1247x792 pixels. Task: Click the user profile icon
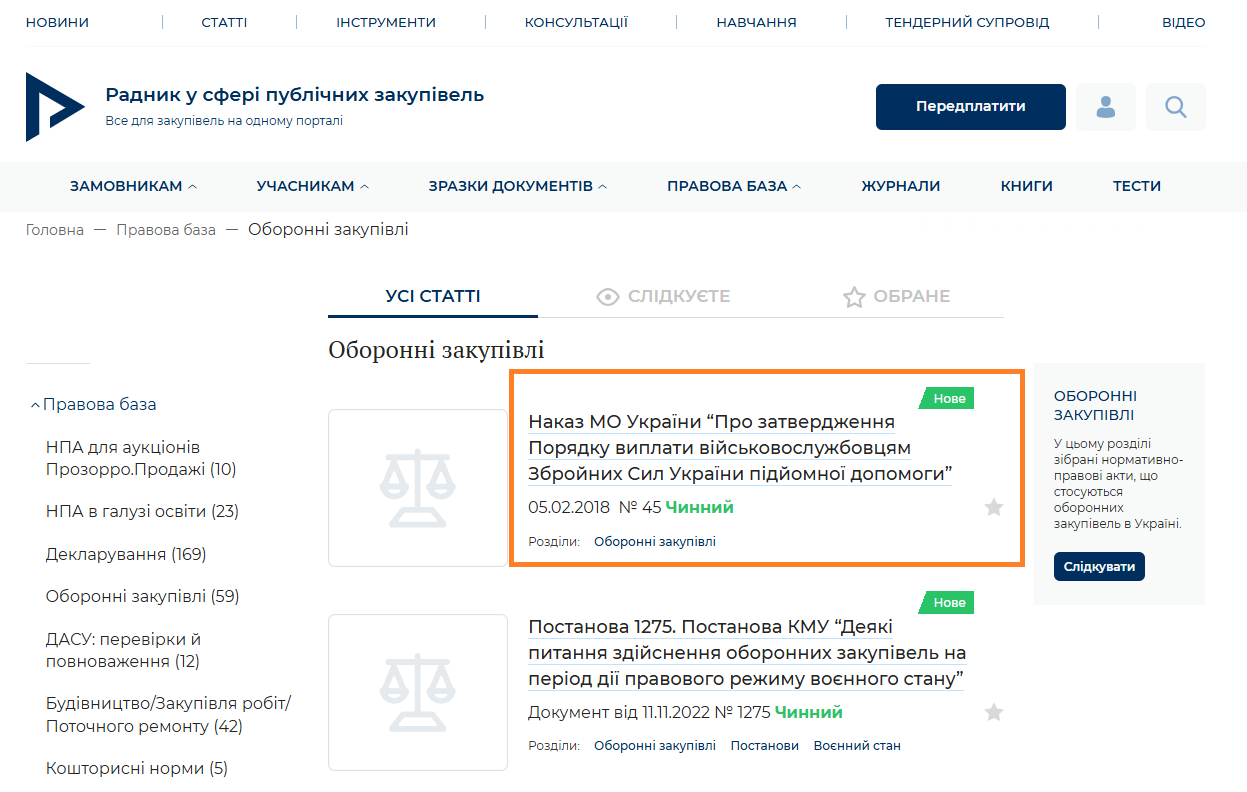pos(1106,107)
